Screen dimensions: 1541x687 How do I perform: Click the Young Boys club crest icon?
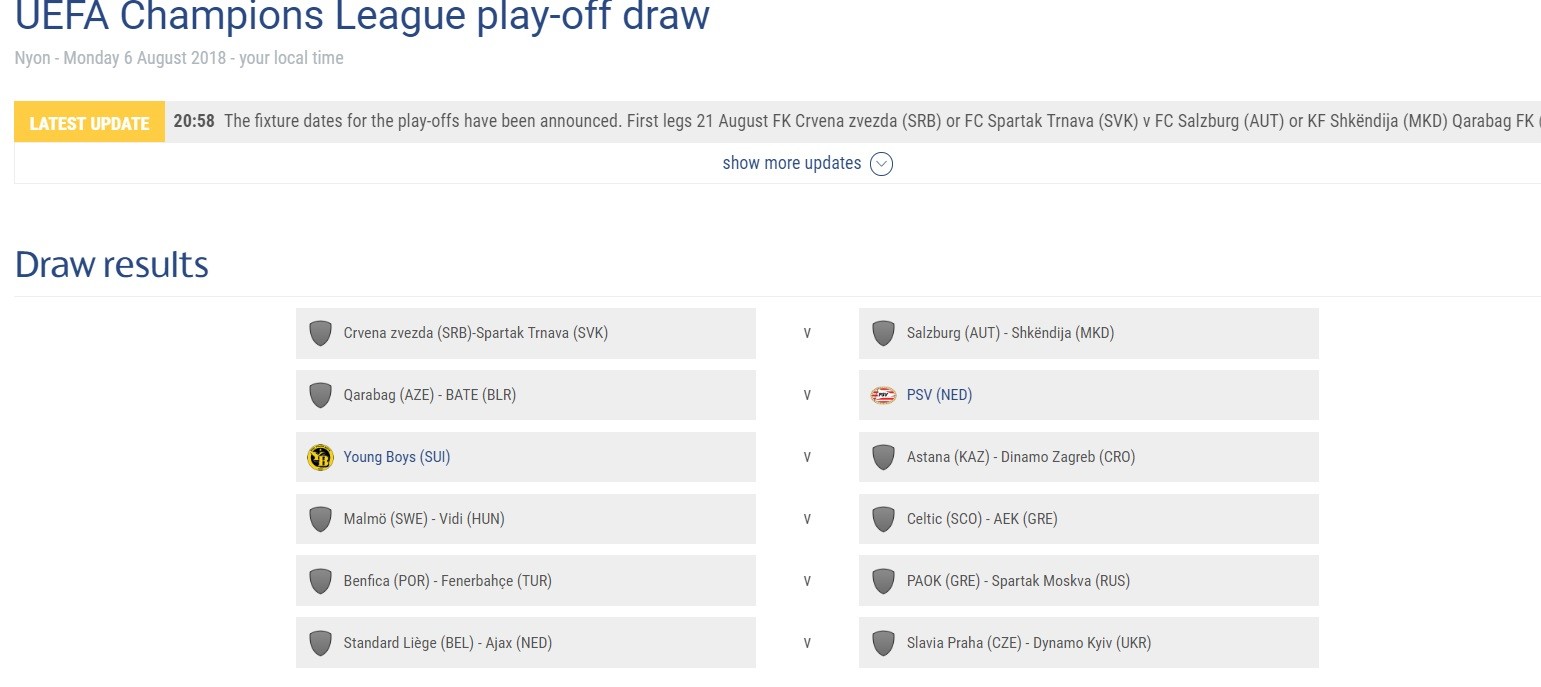[320, 457]
